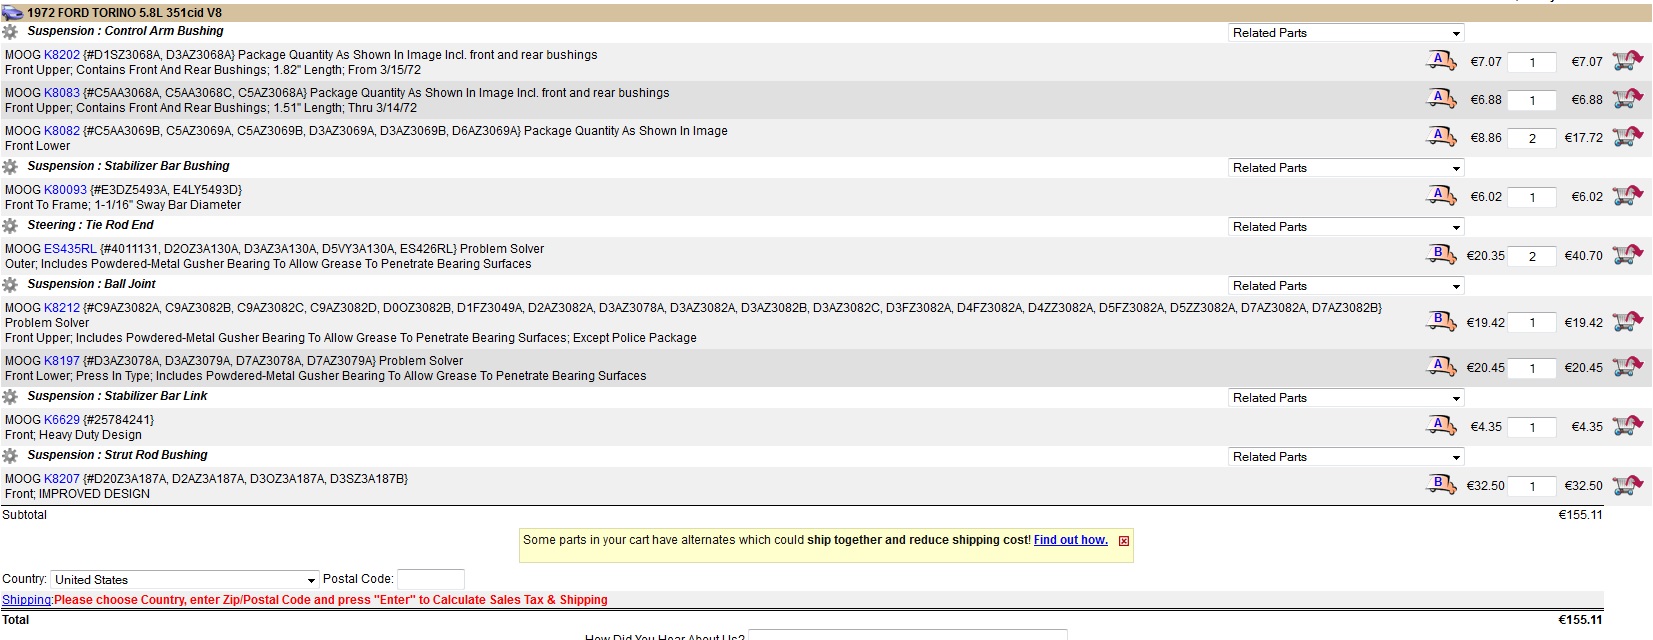Remove MOOG K80093 using its cart icon
The width and height of the screenshot is (1653, 640).
(x=1627, y=195)
